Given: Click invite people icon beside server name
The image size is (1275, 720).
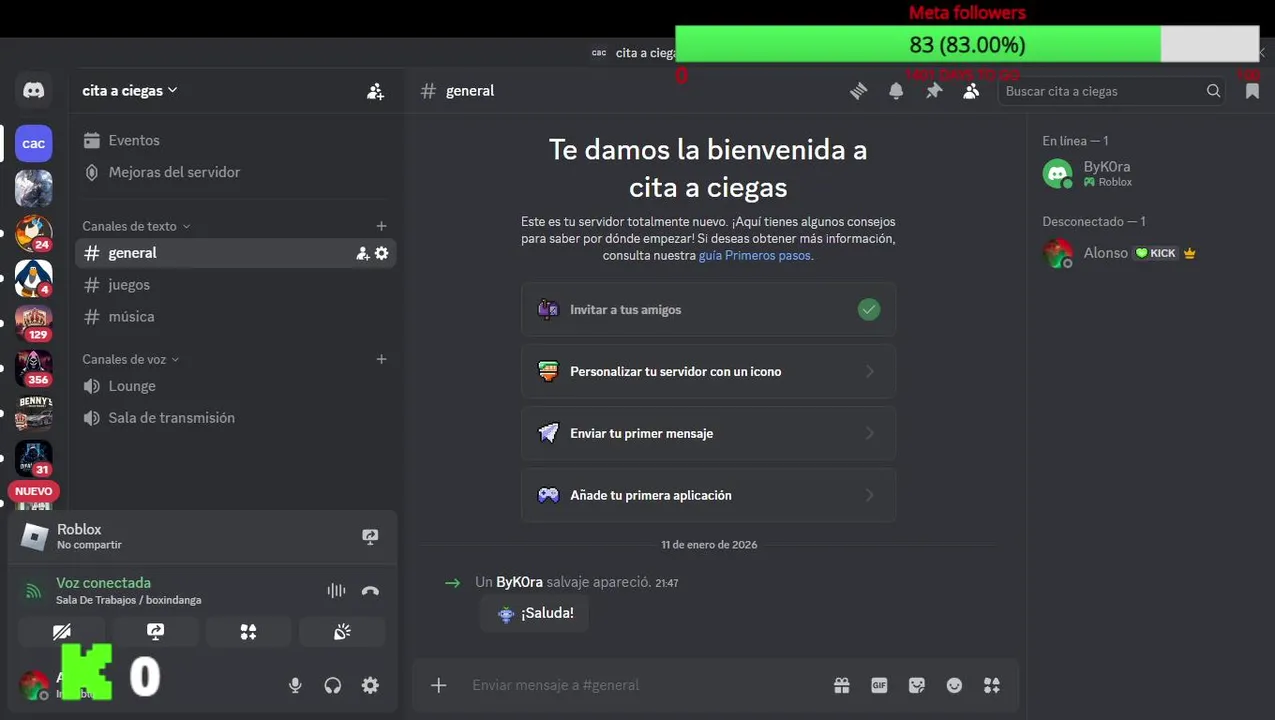Looking at the screenshot, I should click(x=375, y=91).
